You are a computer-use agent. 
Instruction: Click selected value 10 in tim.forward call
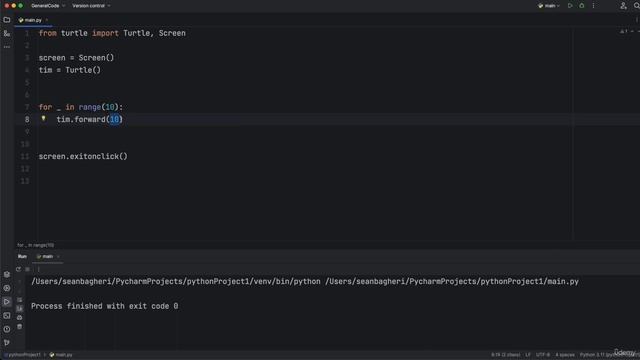pyautogui.click(x=114, y=119)
